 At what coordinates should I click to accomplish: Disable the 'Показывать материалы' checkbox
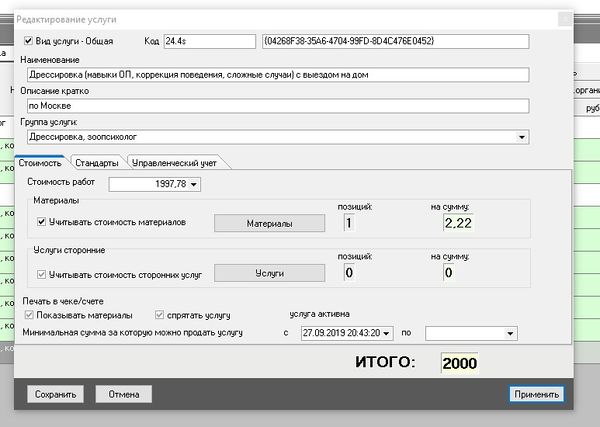click(28, 315)
